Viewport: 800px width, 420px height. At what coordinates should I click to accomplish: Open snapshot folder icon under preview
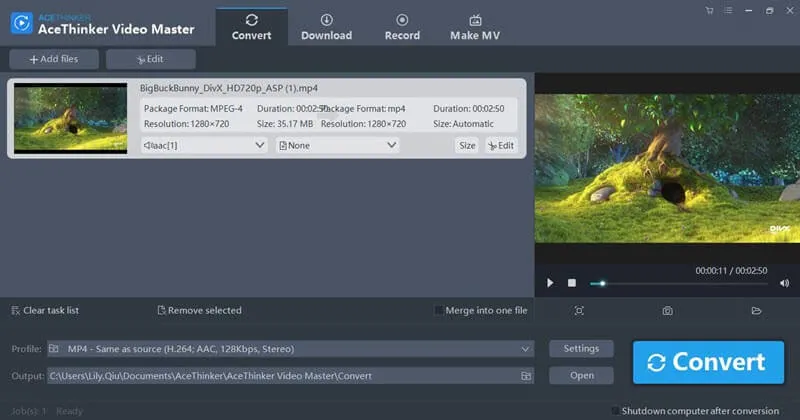(756, 311)
